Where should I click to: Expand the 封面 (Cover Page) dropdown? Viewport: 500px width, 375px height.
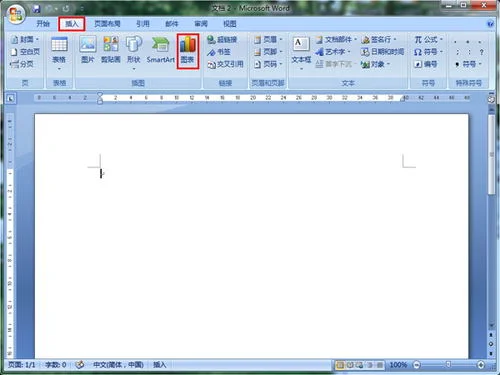[25, 39]
